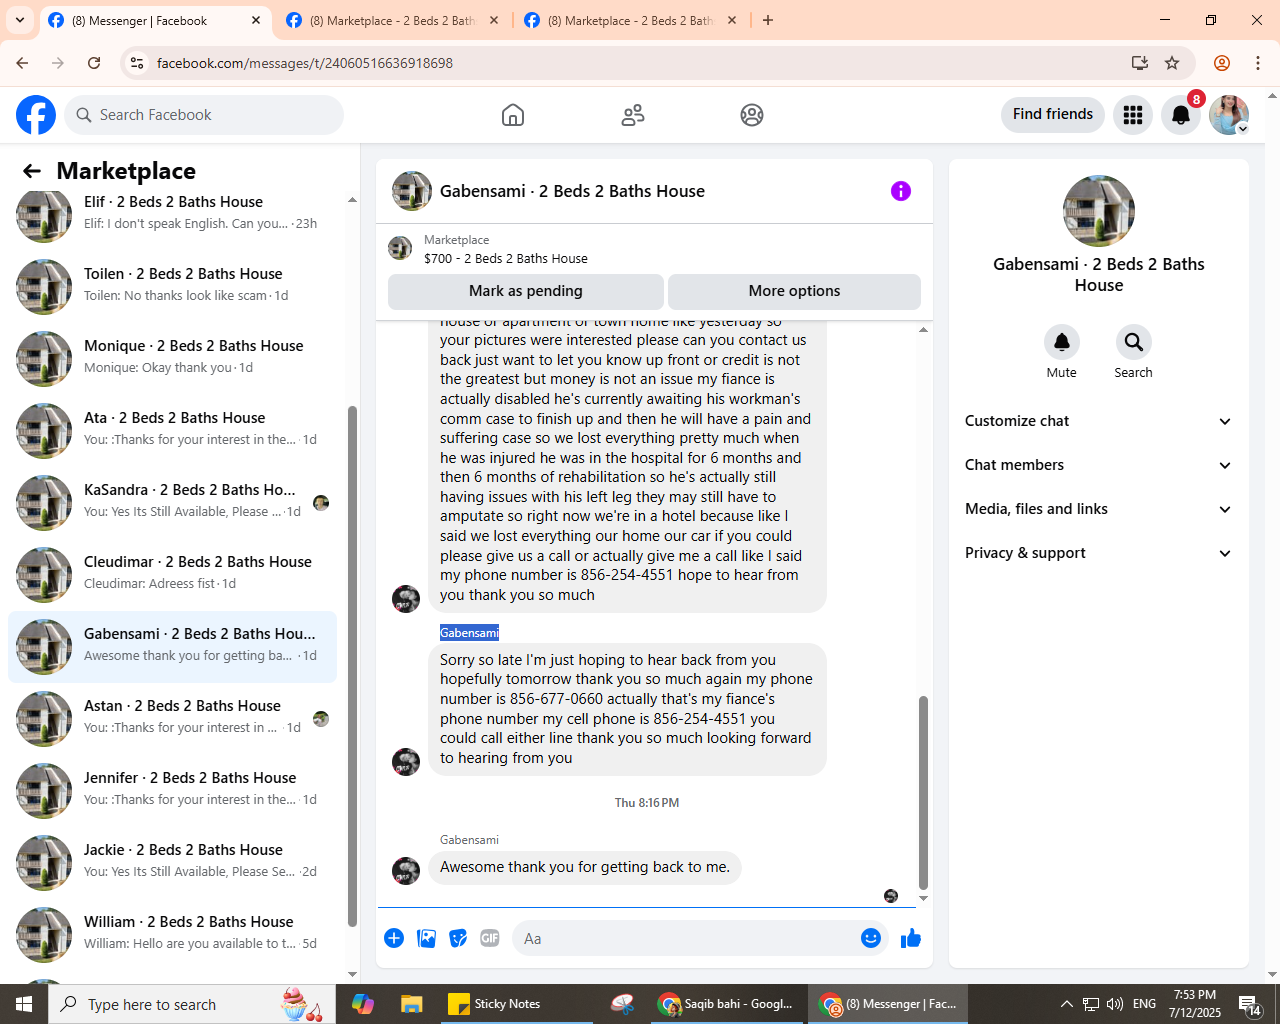Close the Messenger | Facebook tab
This screenshot has width=1280, height=1024.
256,20
